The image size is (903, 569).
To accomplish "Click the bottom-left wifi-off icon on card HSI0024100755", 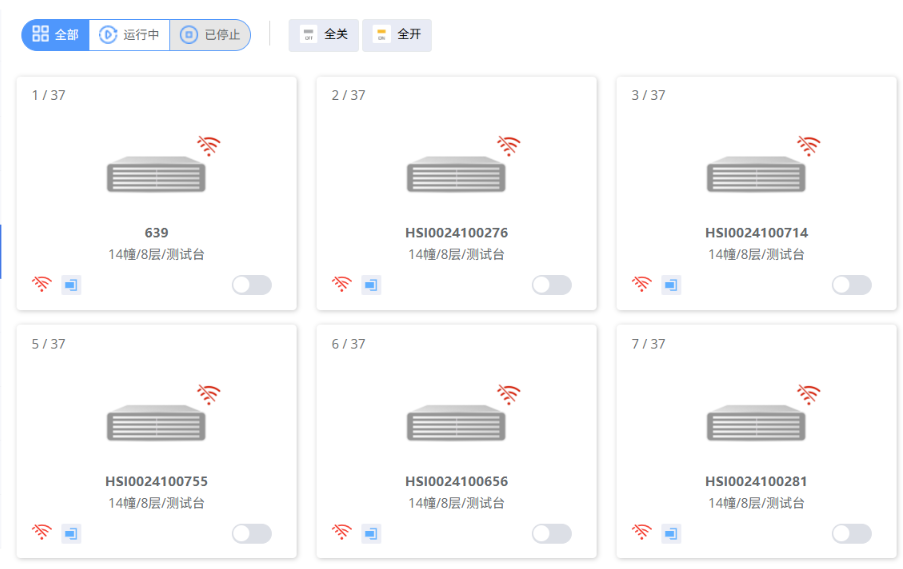I will tap(42, 533).
